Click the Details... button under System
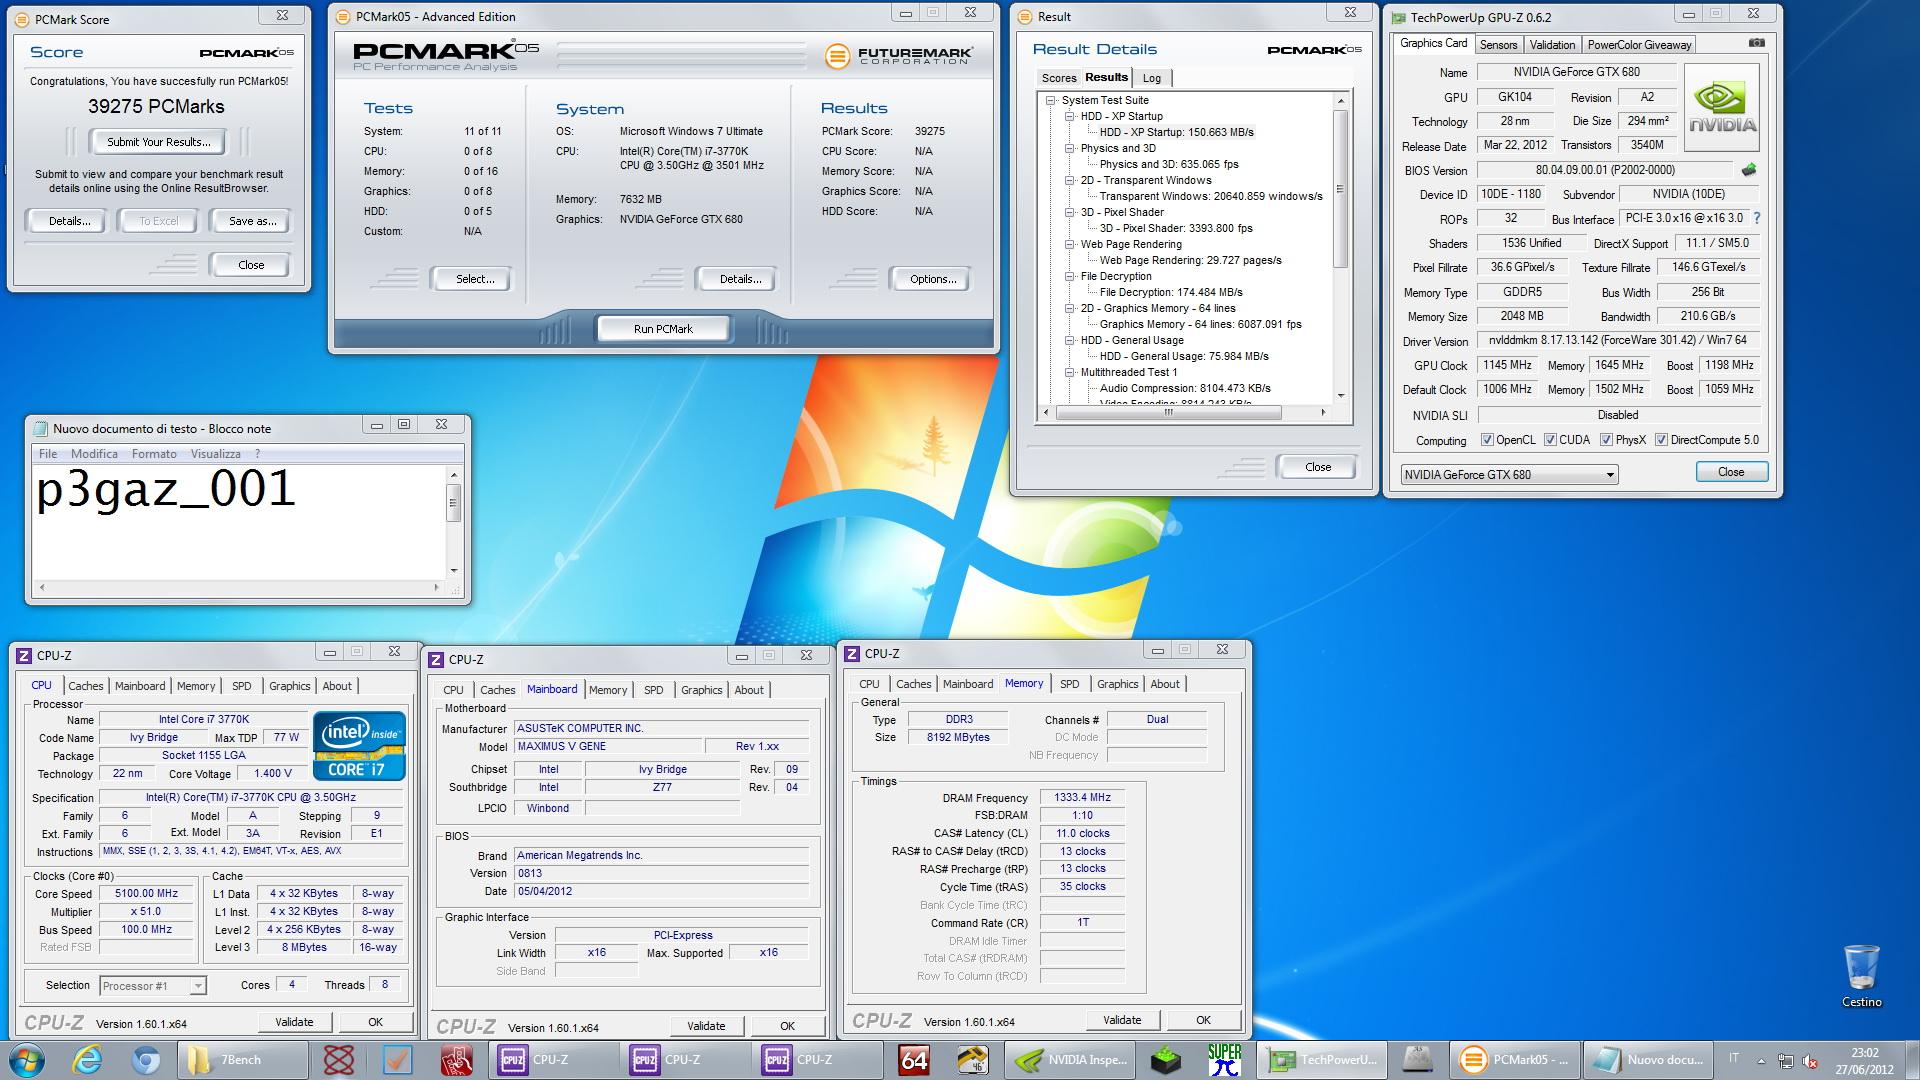Screen dimensions: 1920x1080 (740, 279)
